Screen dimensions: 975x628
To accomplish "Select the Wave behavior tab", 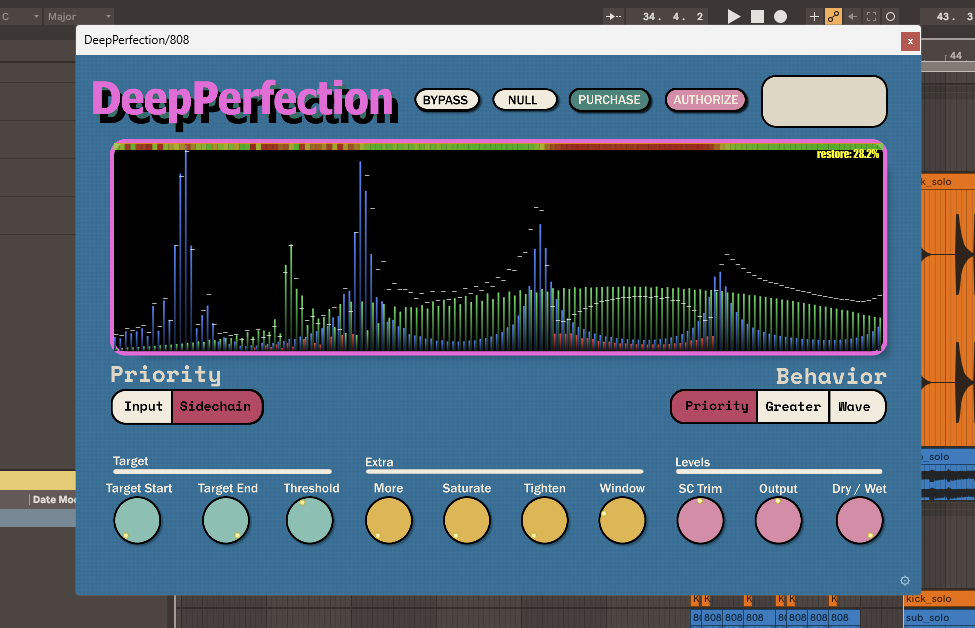I will point(856,407).
